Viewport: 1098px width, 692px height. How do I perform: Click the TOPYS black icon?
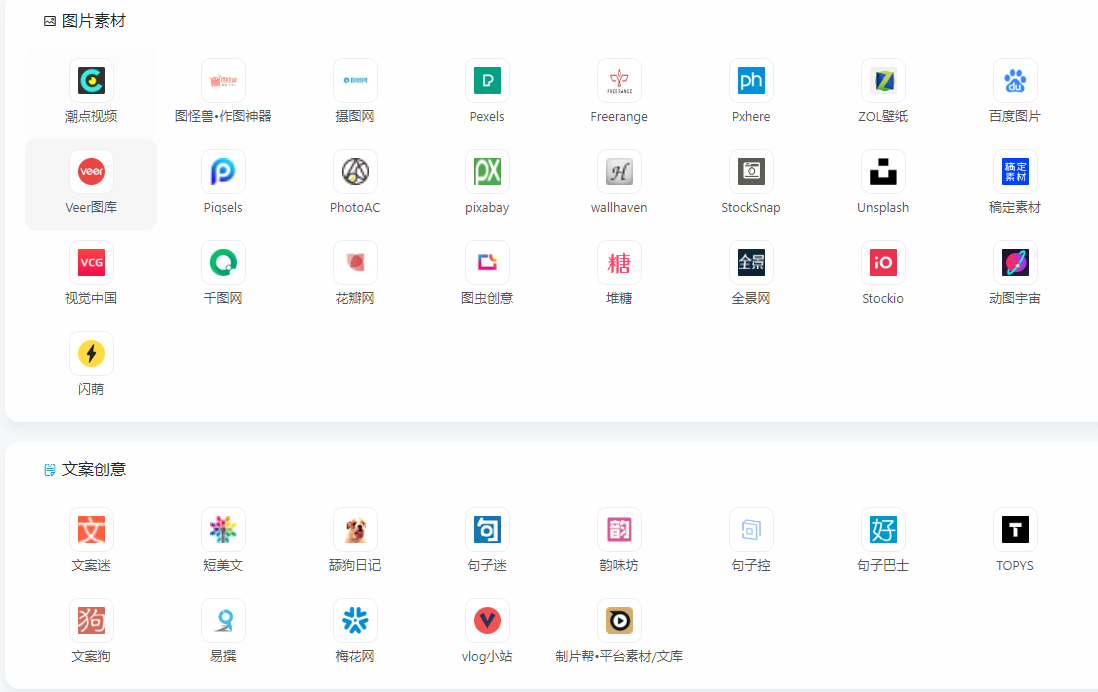click(x=1015, y=530)
